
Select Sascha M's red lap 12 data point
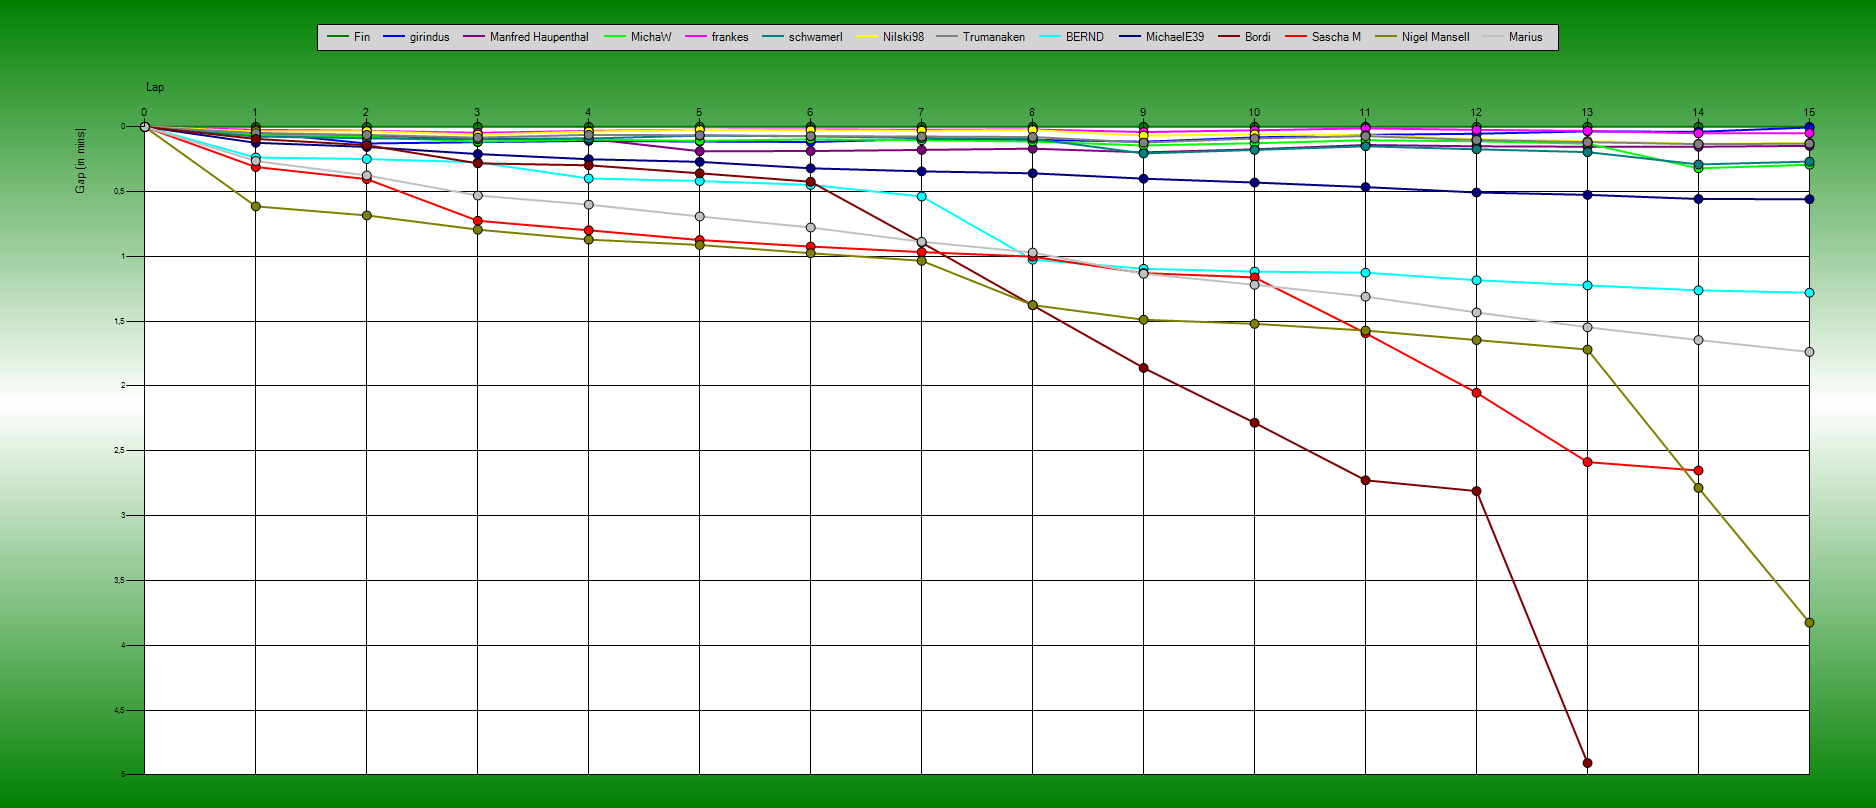pyautogui.click(x=1476, y=393)
